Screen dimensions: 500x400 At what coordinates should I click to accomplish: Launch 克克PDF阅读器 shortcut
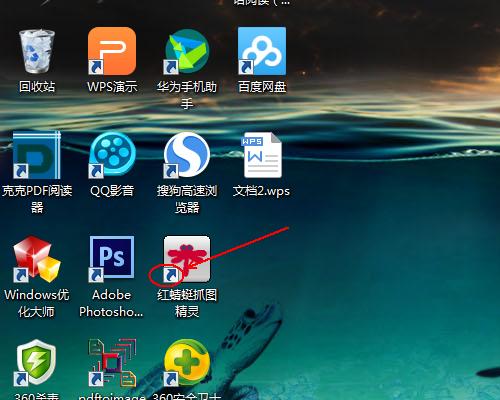point(37,155)
